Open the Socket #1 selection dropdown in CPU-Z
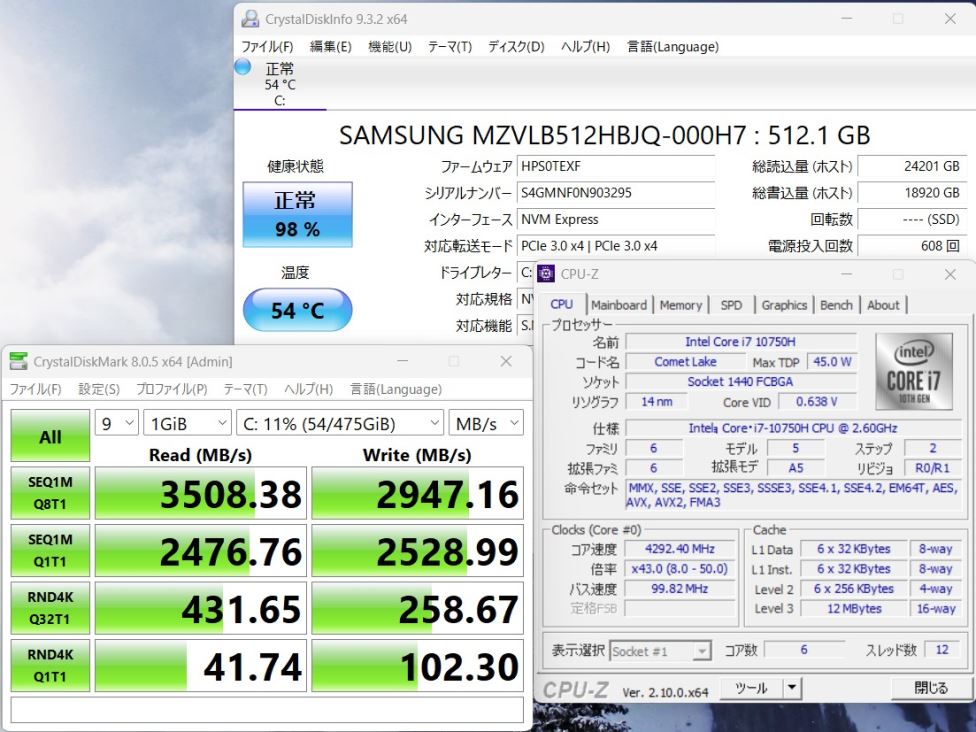This screenshot has width=976, height=732. [660, 651]
